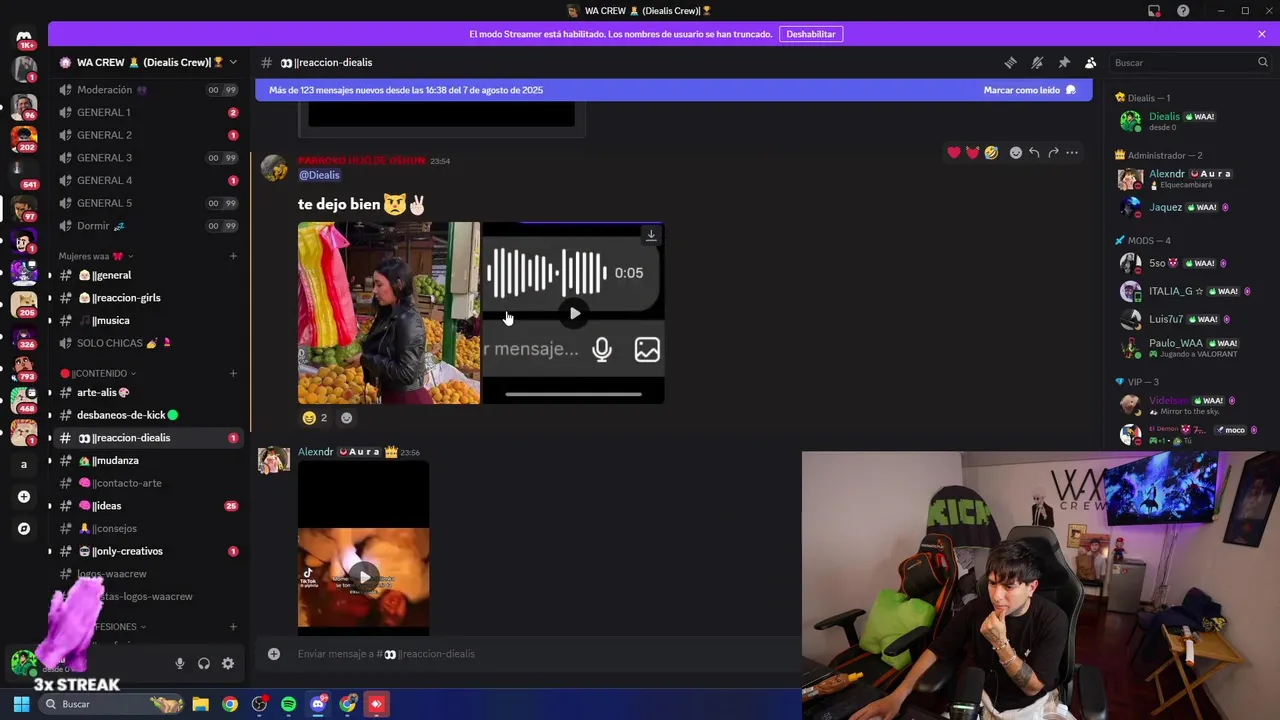
Task: Open the Explore servers compass icon
Action: click(24, 529)
